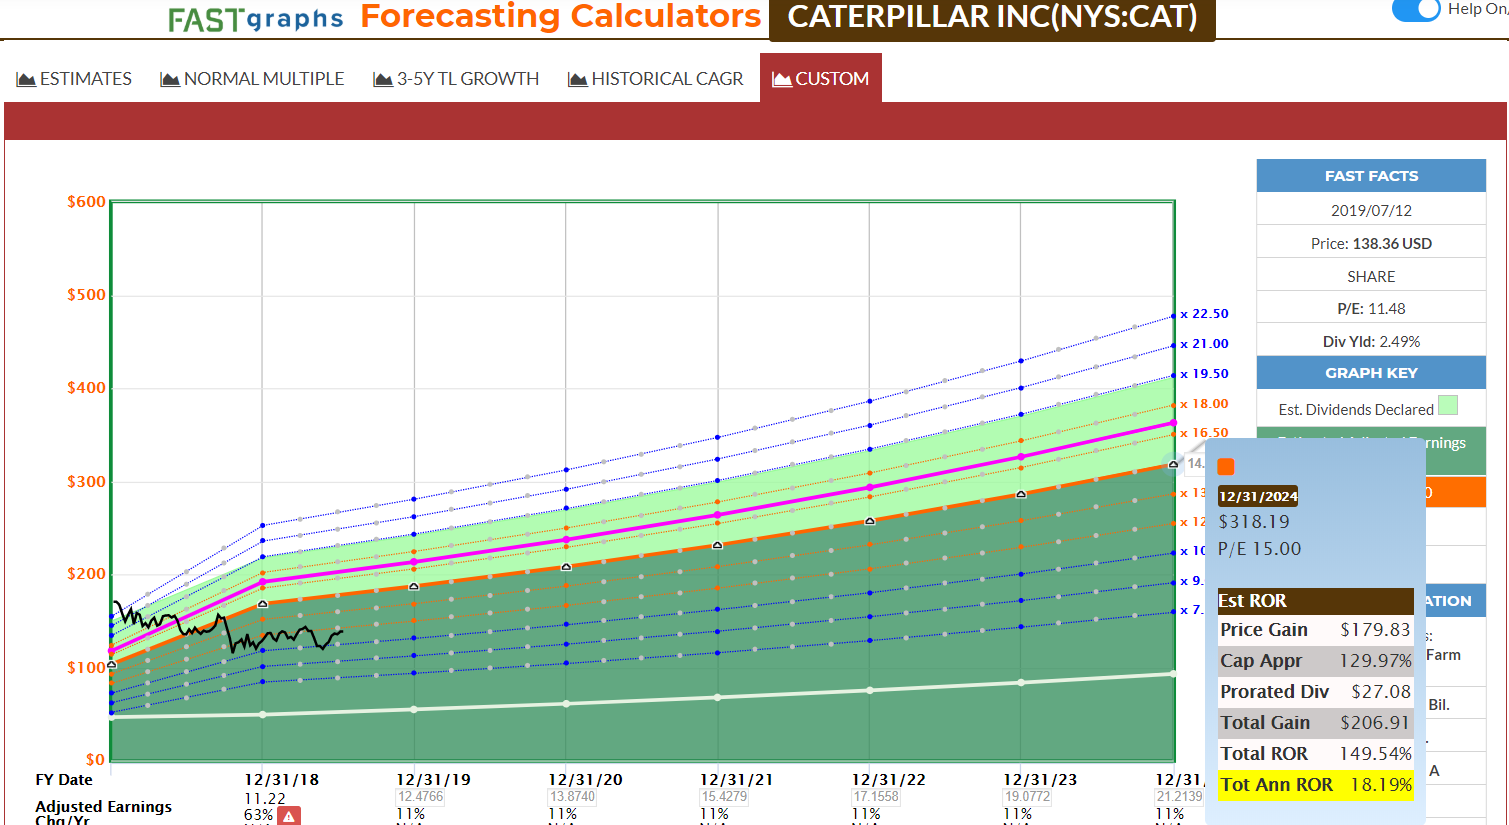Image resolution: width=1509 pixels, height=825 pixels.
Task: Click the x 19.50 multiple label
Action: click(1204, 374)
